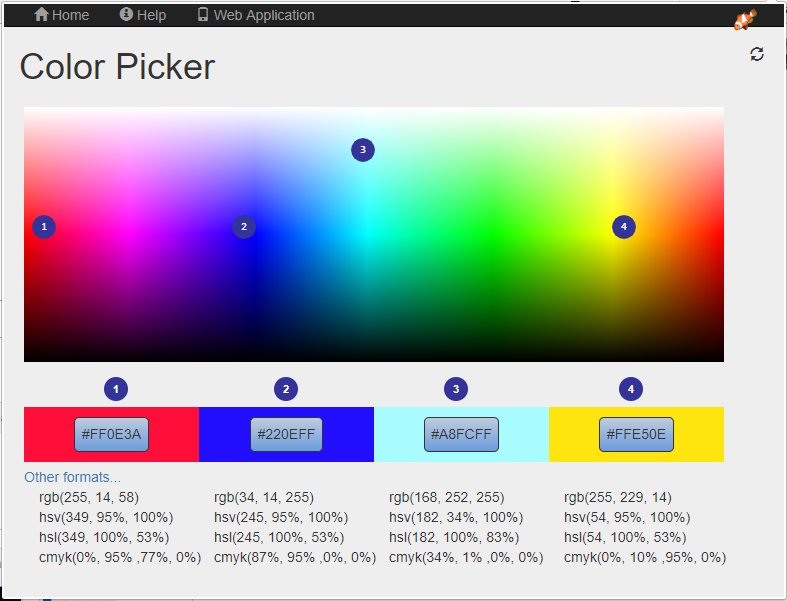787x601 pixels.
Task: Select the rgb(34, 14, 255) value
Action: tap(264, 497)
